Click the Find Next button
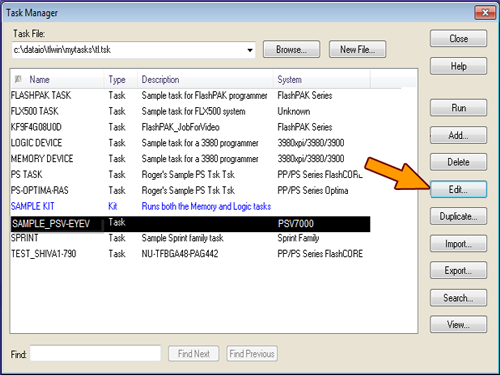Viewport: 500px width, 376px height. click(194, 353)
